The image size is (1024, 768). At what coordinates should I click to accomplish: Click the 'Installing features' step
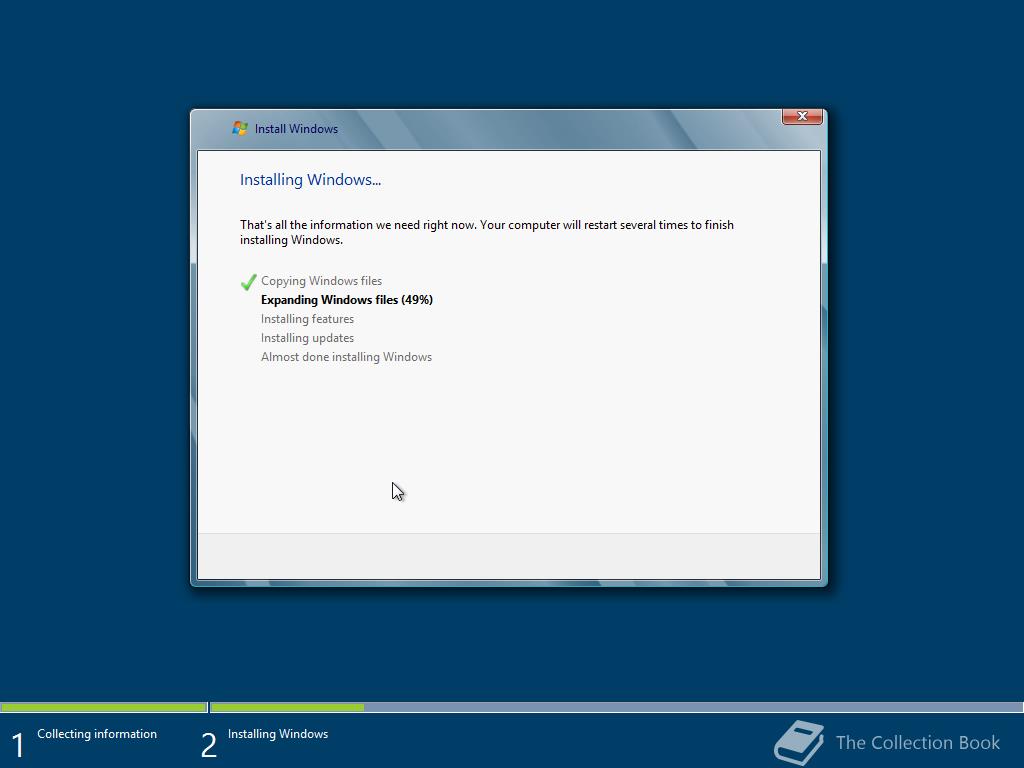click(x=307, y=319)
